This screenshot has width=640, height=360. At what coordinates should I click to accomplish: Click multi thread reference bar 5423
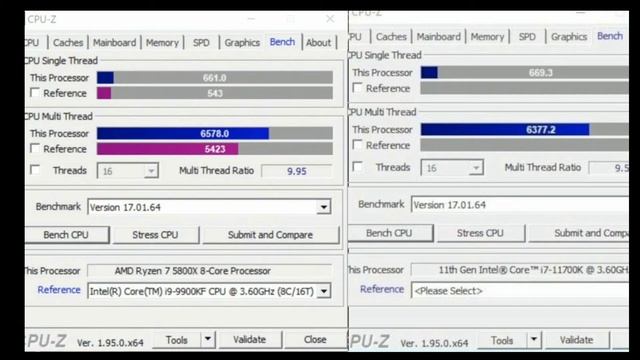coord(215,149)
